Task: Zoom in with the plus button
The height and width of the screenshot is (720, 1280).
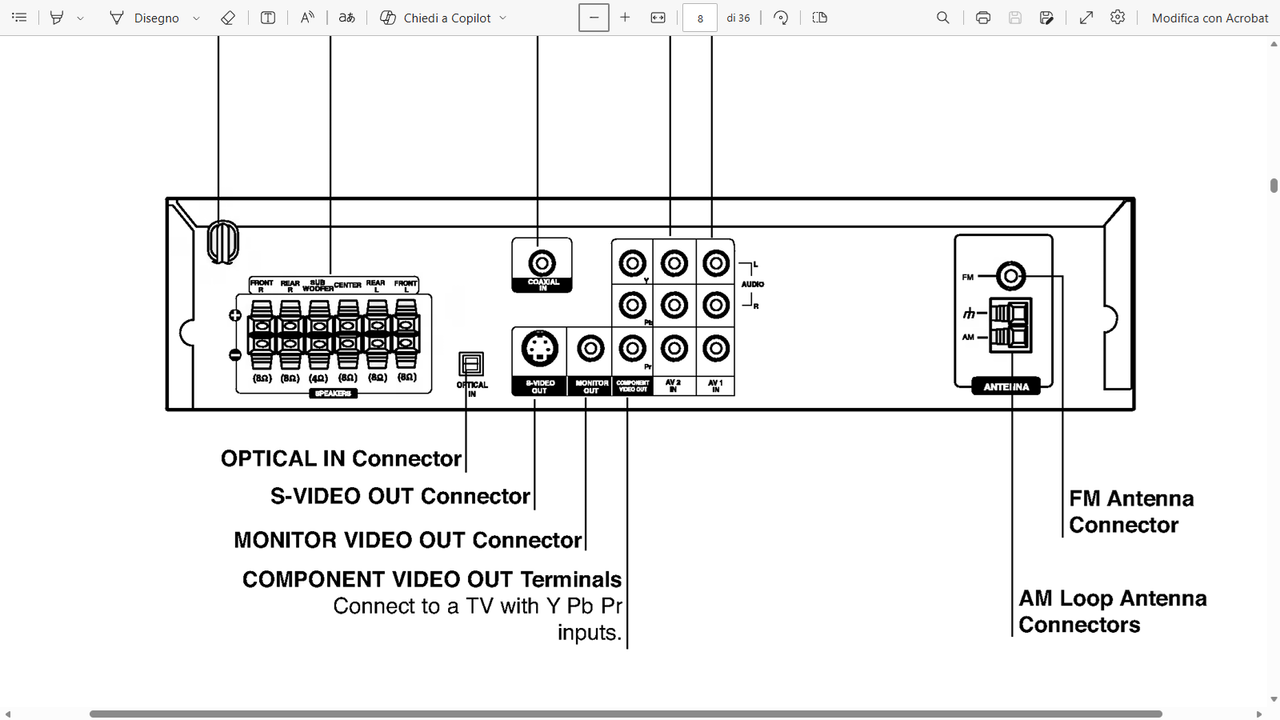Action: coord(625,18)
